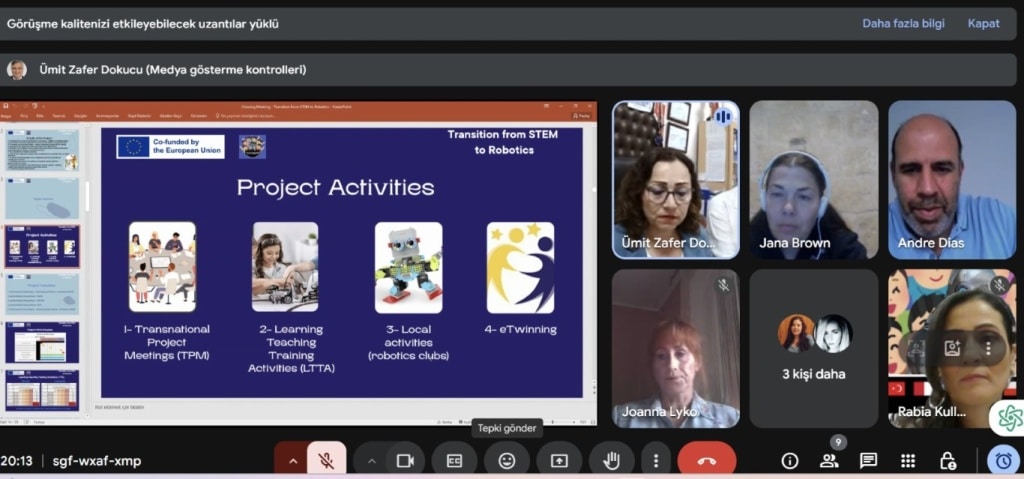The width and height of the screenshot is (1024, 479).
Task: Click the present screen icon
Action: (559, 460)
